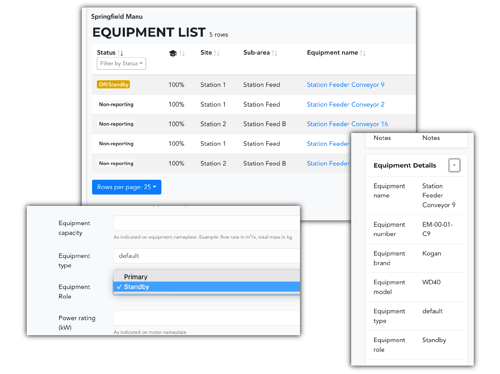Click the Status column header label
This screenshot has width=500, height=374.
[106, 53]
